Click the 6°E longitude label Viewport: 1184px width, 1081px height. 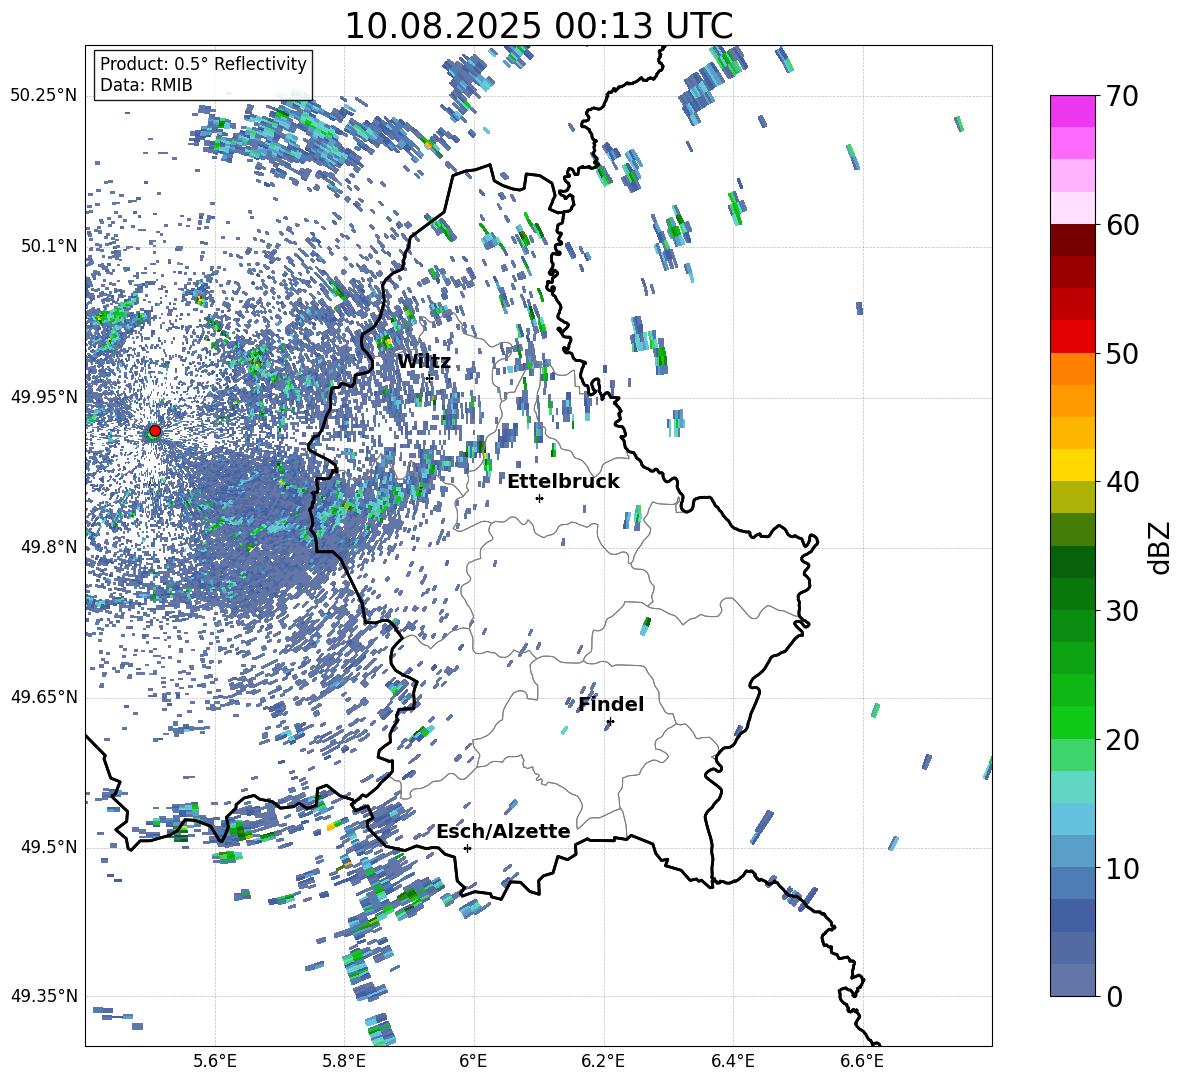[x=473, y=1061]
